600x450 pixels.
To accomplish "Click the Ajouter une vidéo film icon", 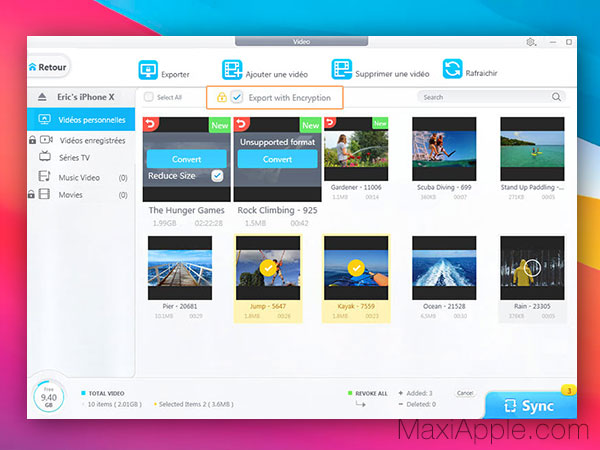I will pyautogui.click(x=232, y=70).
